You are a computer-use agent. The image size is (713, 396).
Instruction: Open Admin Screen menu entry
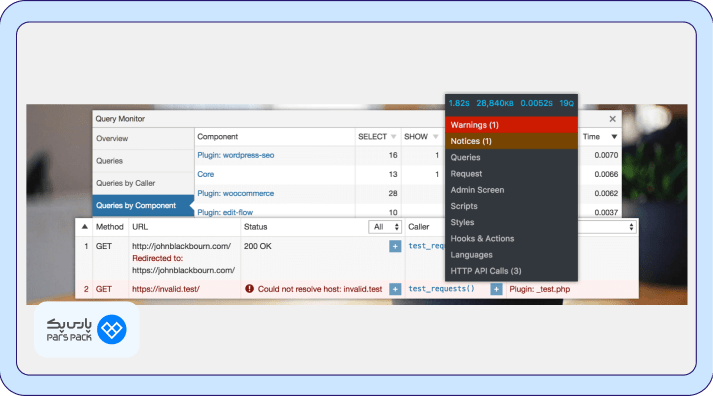[x=512, y=190]
